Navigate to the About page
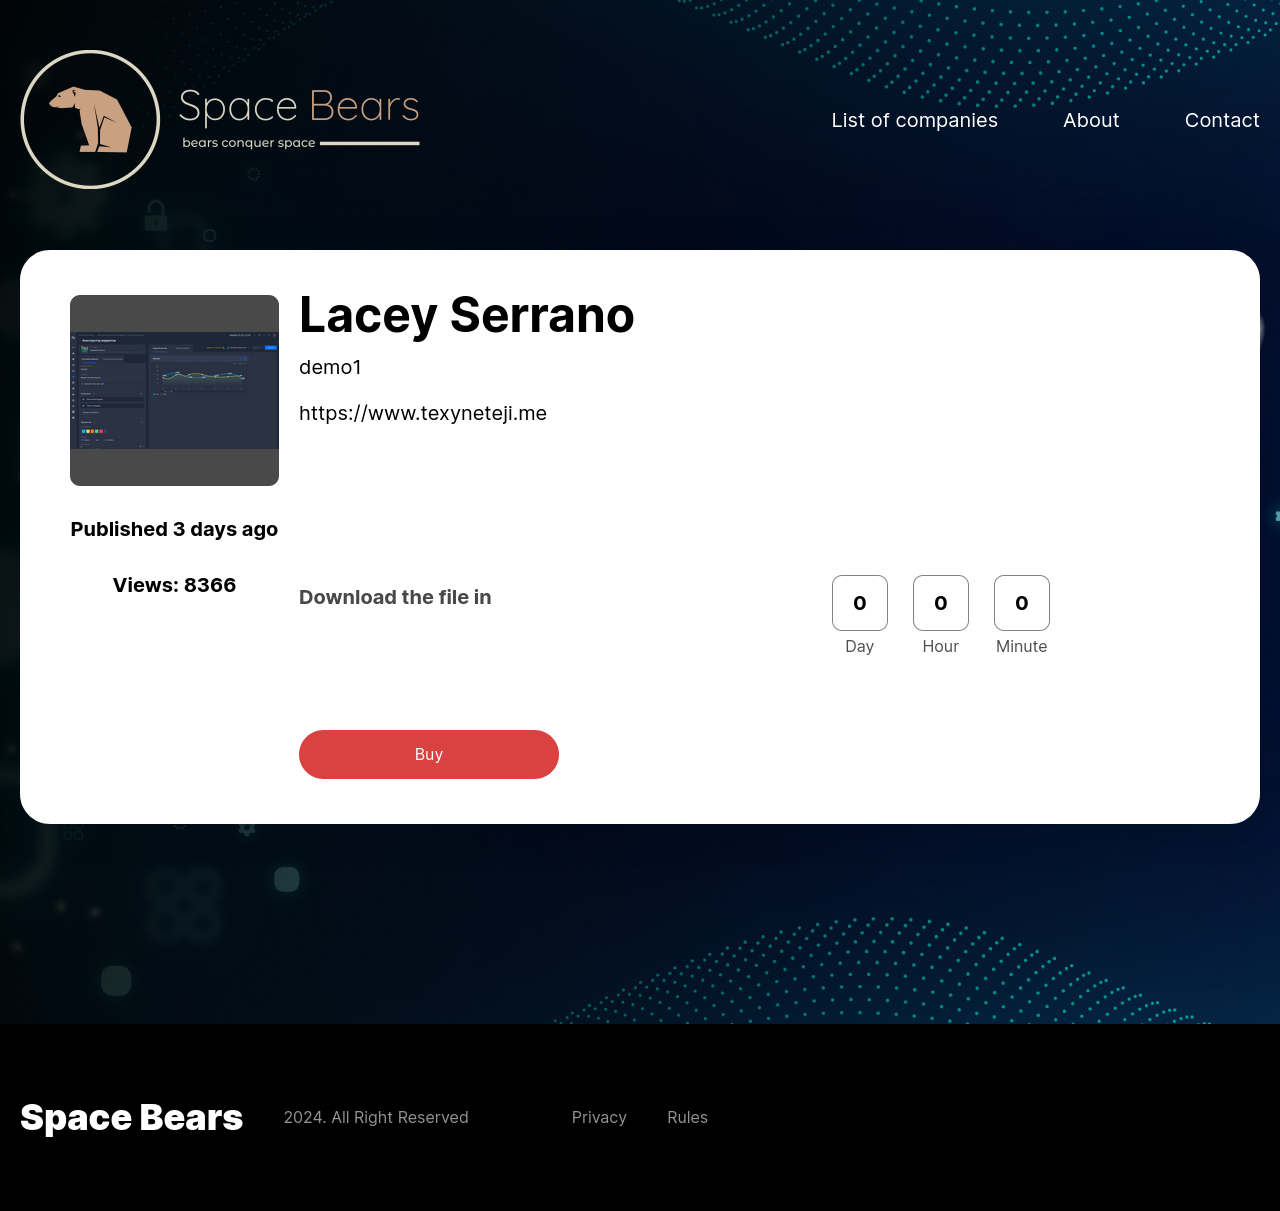 (x=1091, y=120)
